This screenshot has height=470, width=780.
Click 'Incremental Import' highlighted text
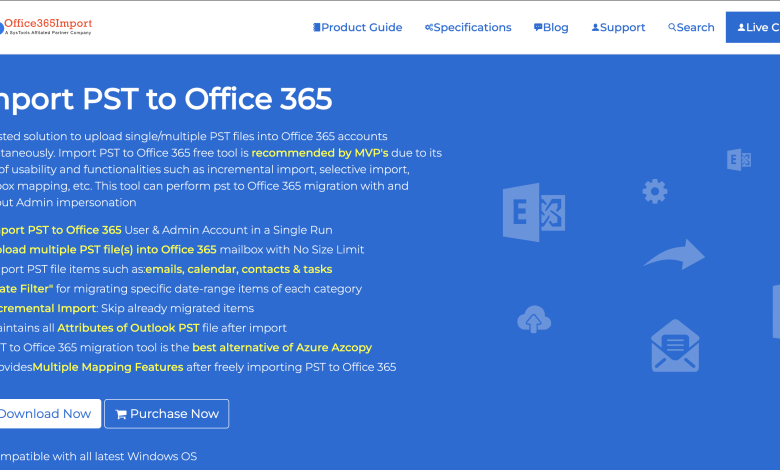point(48,308)
